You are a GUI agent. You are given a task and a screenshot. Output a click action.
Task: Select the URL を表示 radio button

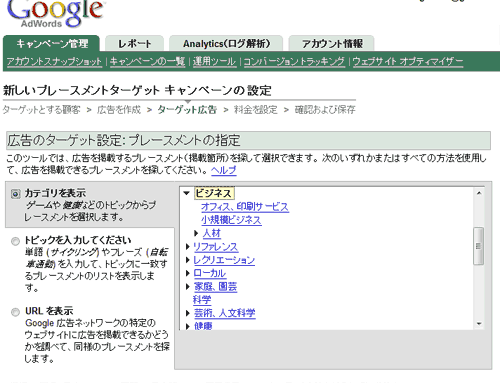coord(15,312)
